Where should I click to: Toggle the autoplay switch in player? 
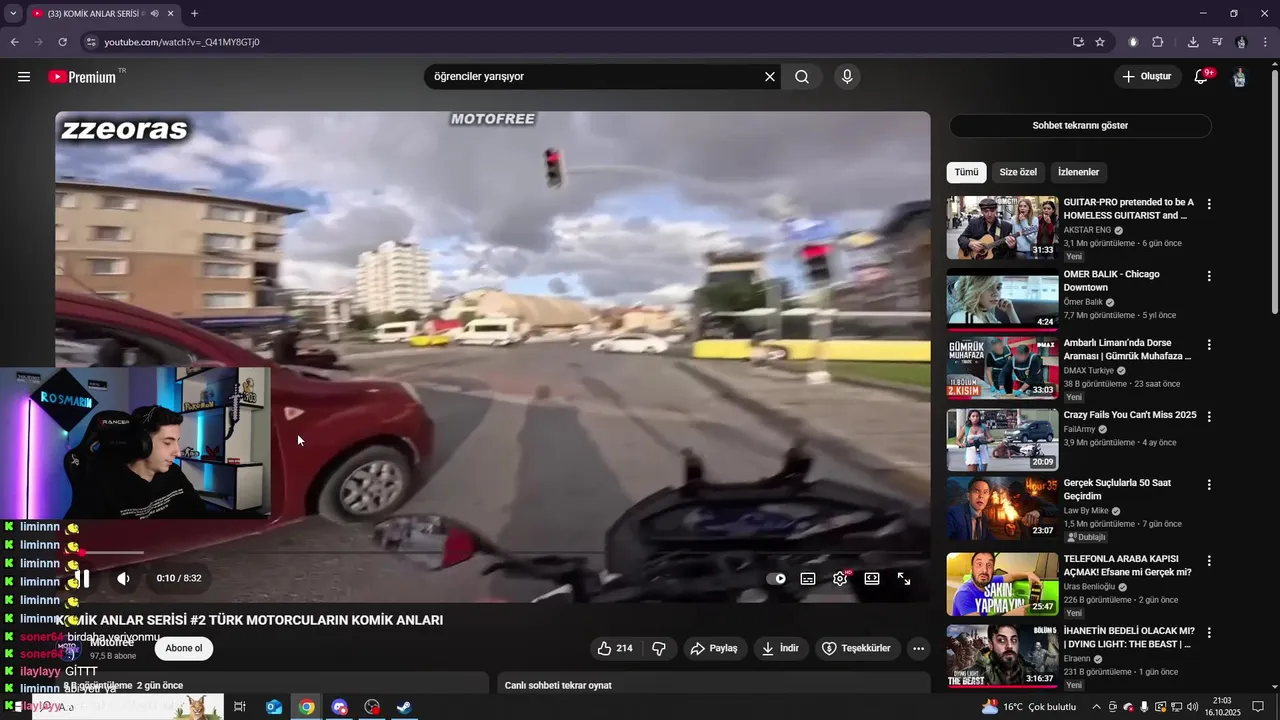tap(776, 578)
